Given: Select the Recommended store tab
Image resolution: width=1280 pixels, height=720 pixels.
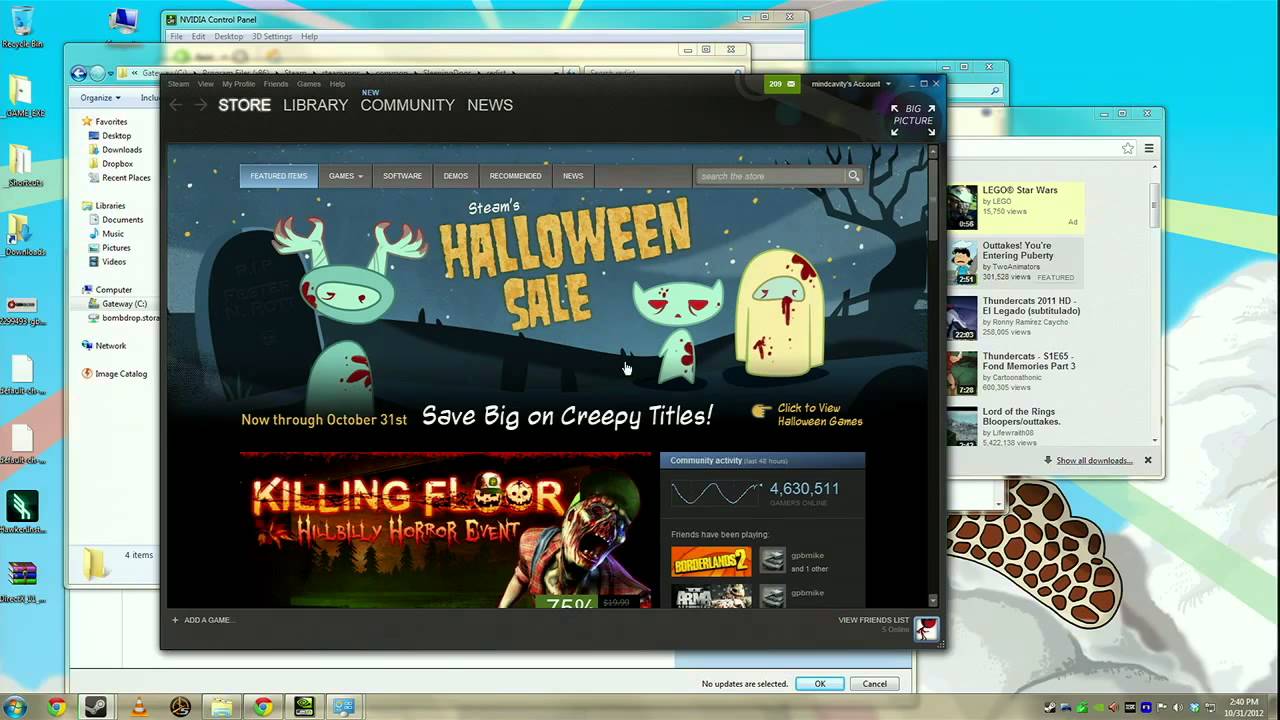Looking at the screenshot, I should click(x=515, y=176).
